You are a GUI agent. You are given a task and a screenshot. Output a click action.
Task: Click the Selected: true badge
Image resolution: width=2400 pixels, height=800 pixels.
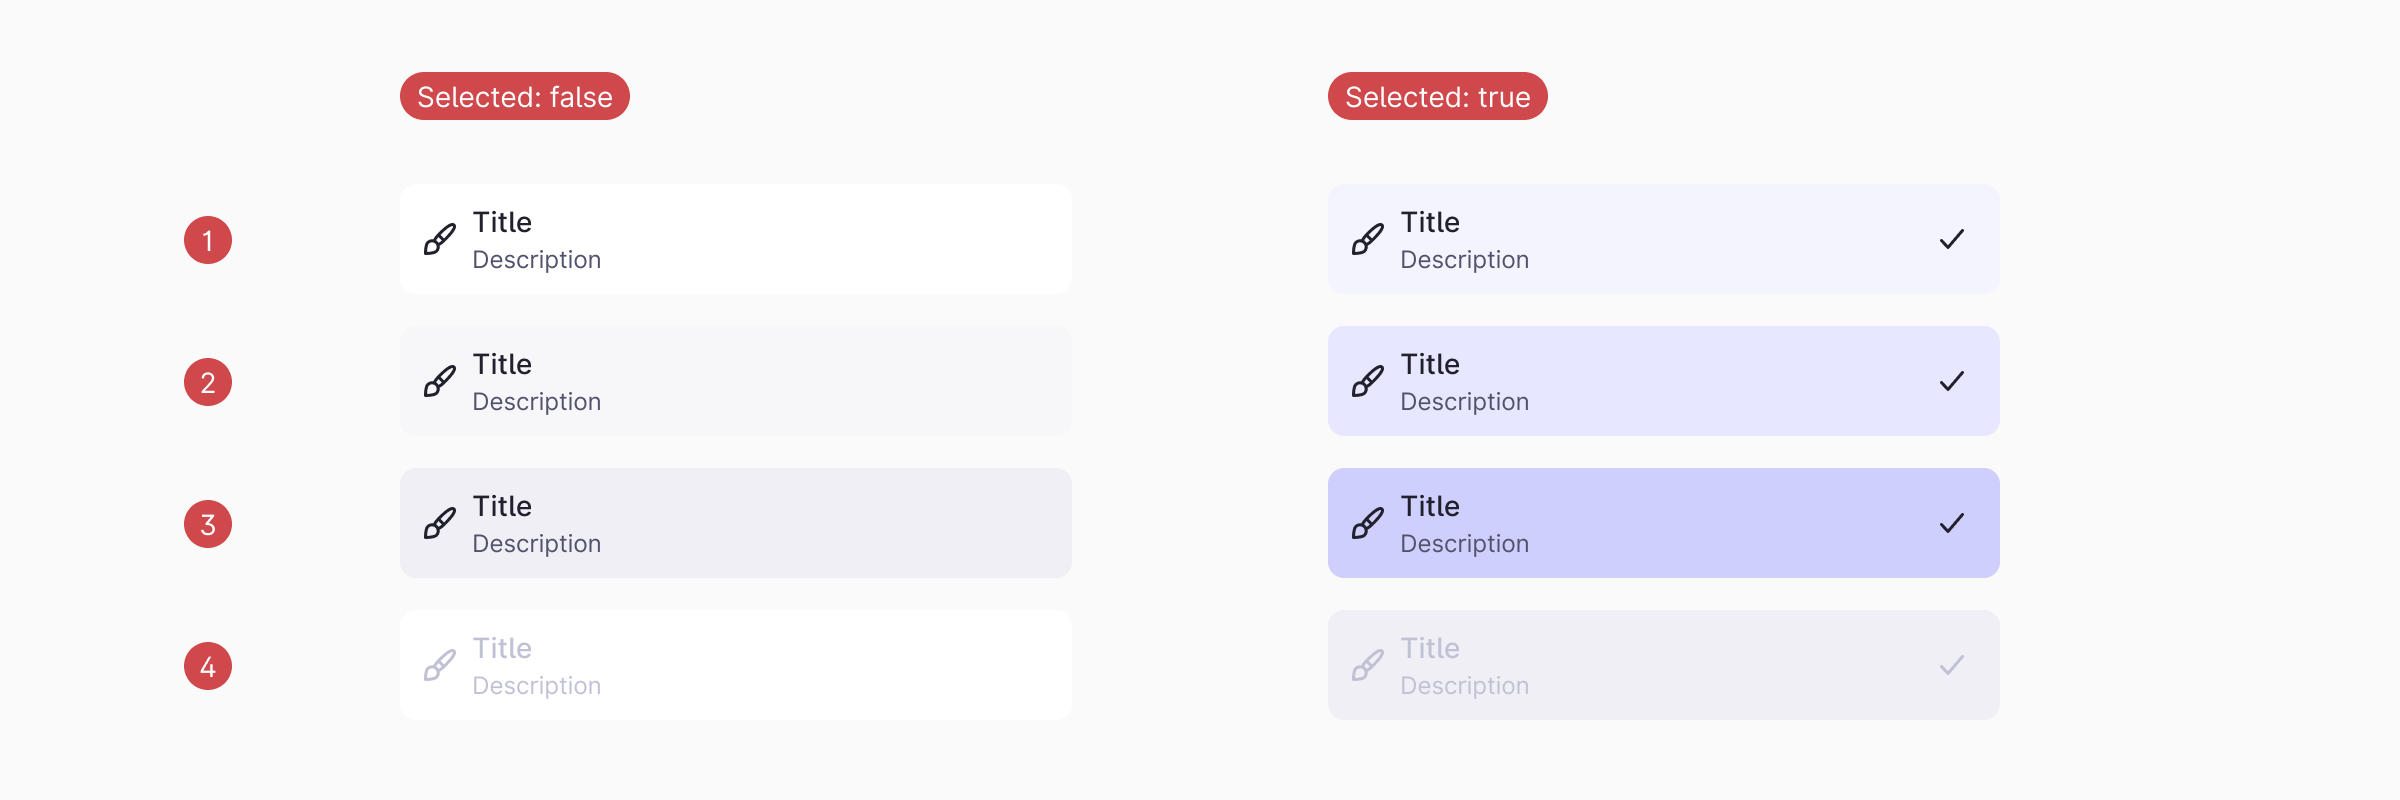coord(1437,96)
